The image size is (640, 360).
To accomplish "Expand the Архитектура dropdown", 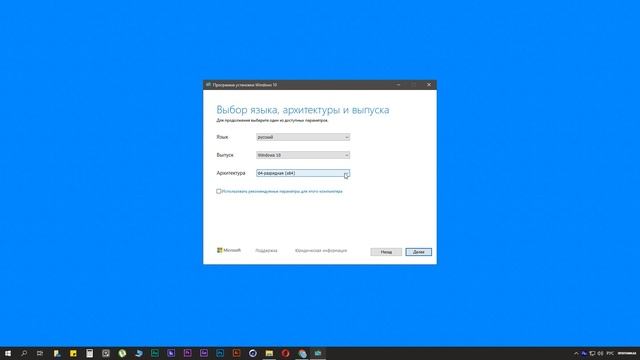I will (x=303, y=173).
